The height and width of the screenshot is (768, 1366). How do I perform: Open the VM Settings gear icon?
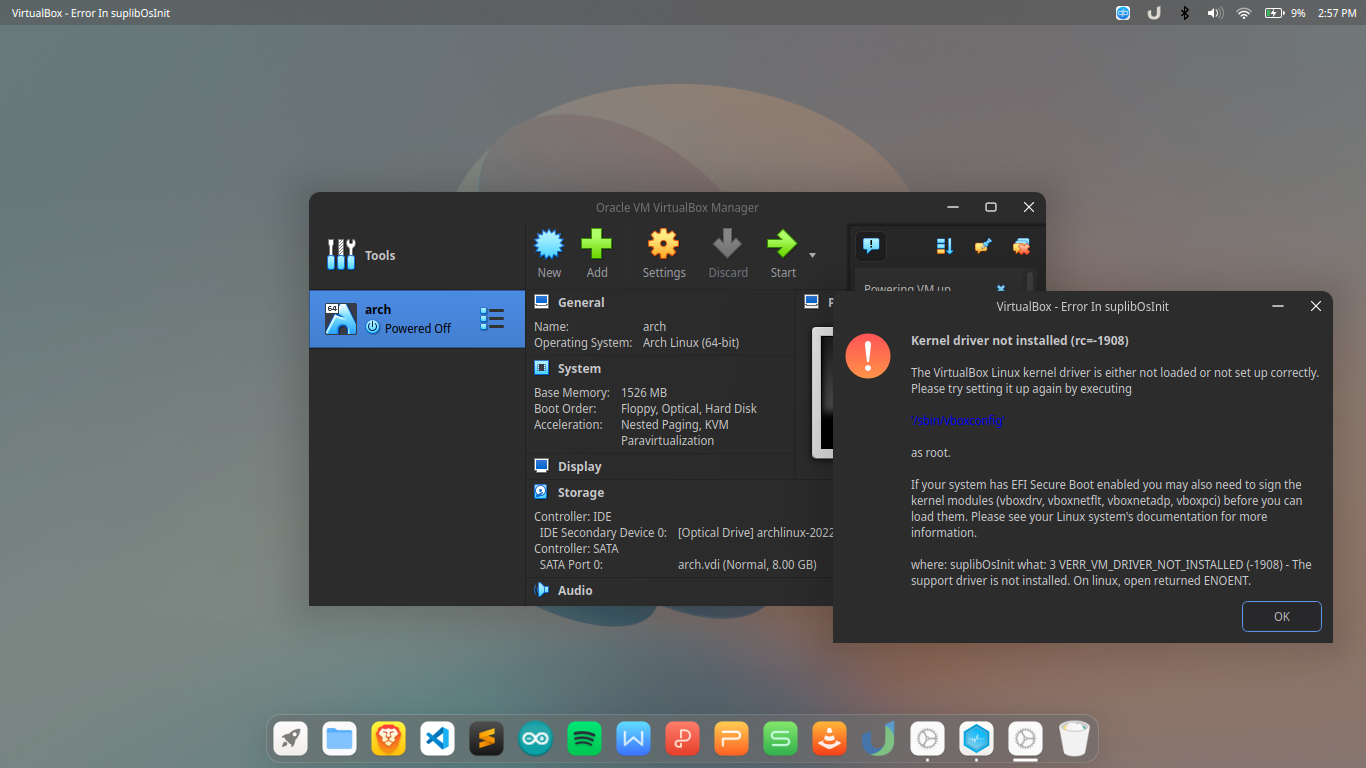point(663,244)
